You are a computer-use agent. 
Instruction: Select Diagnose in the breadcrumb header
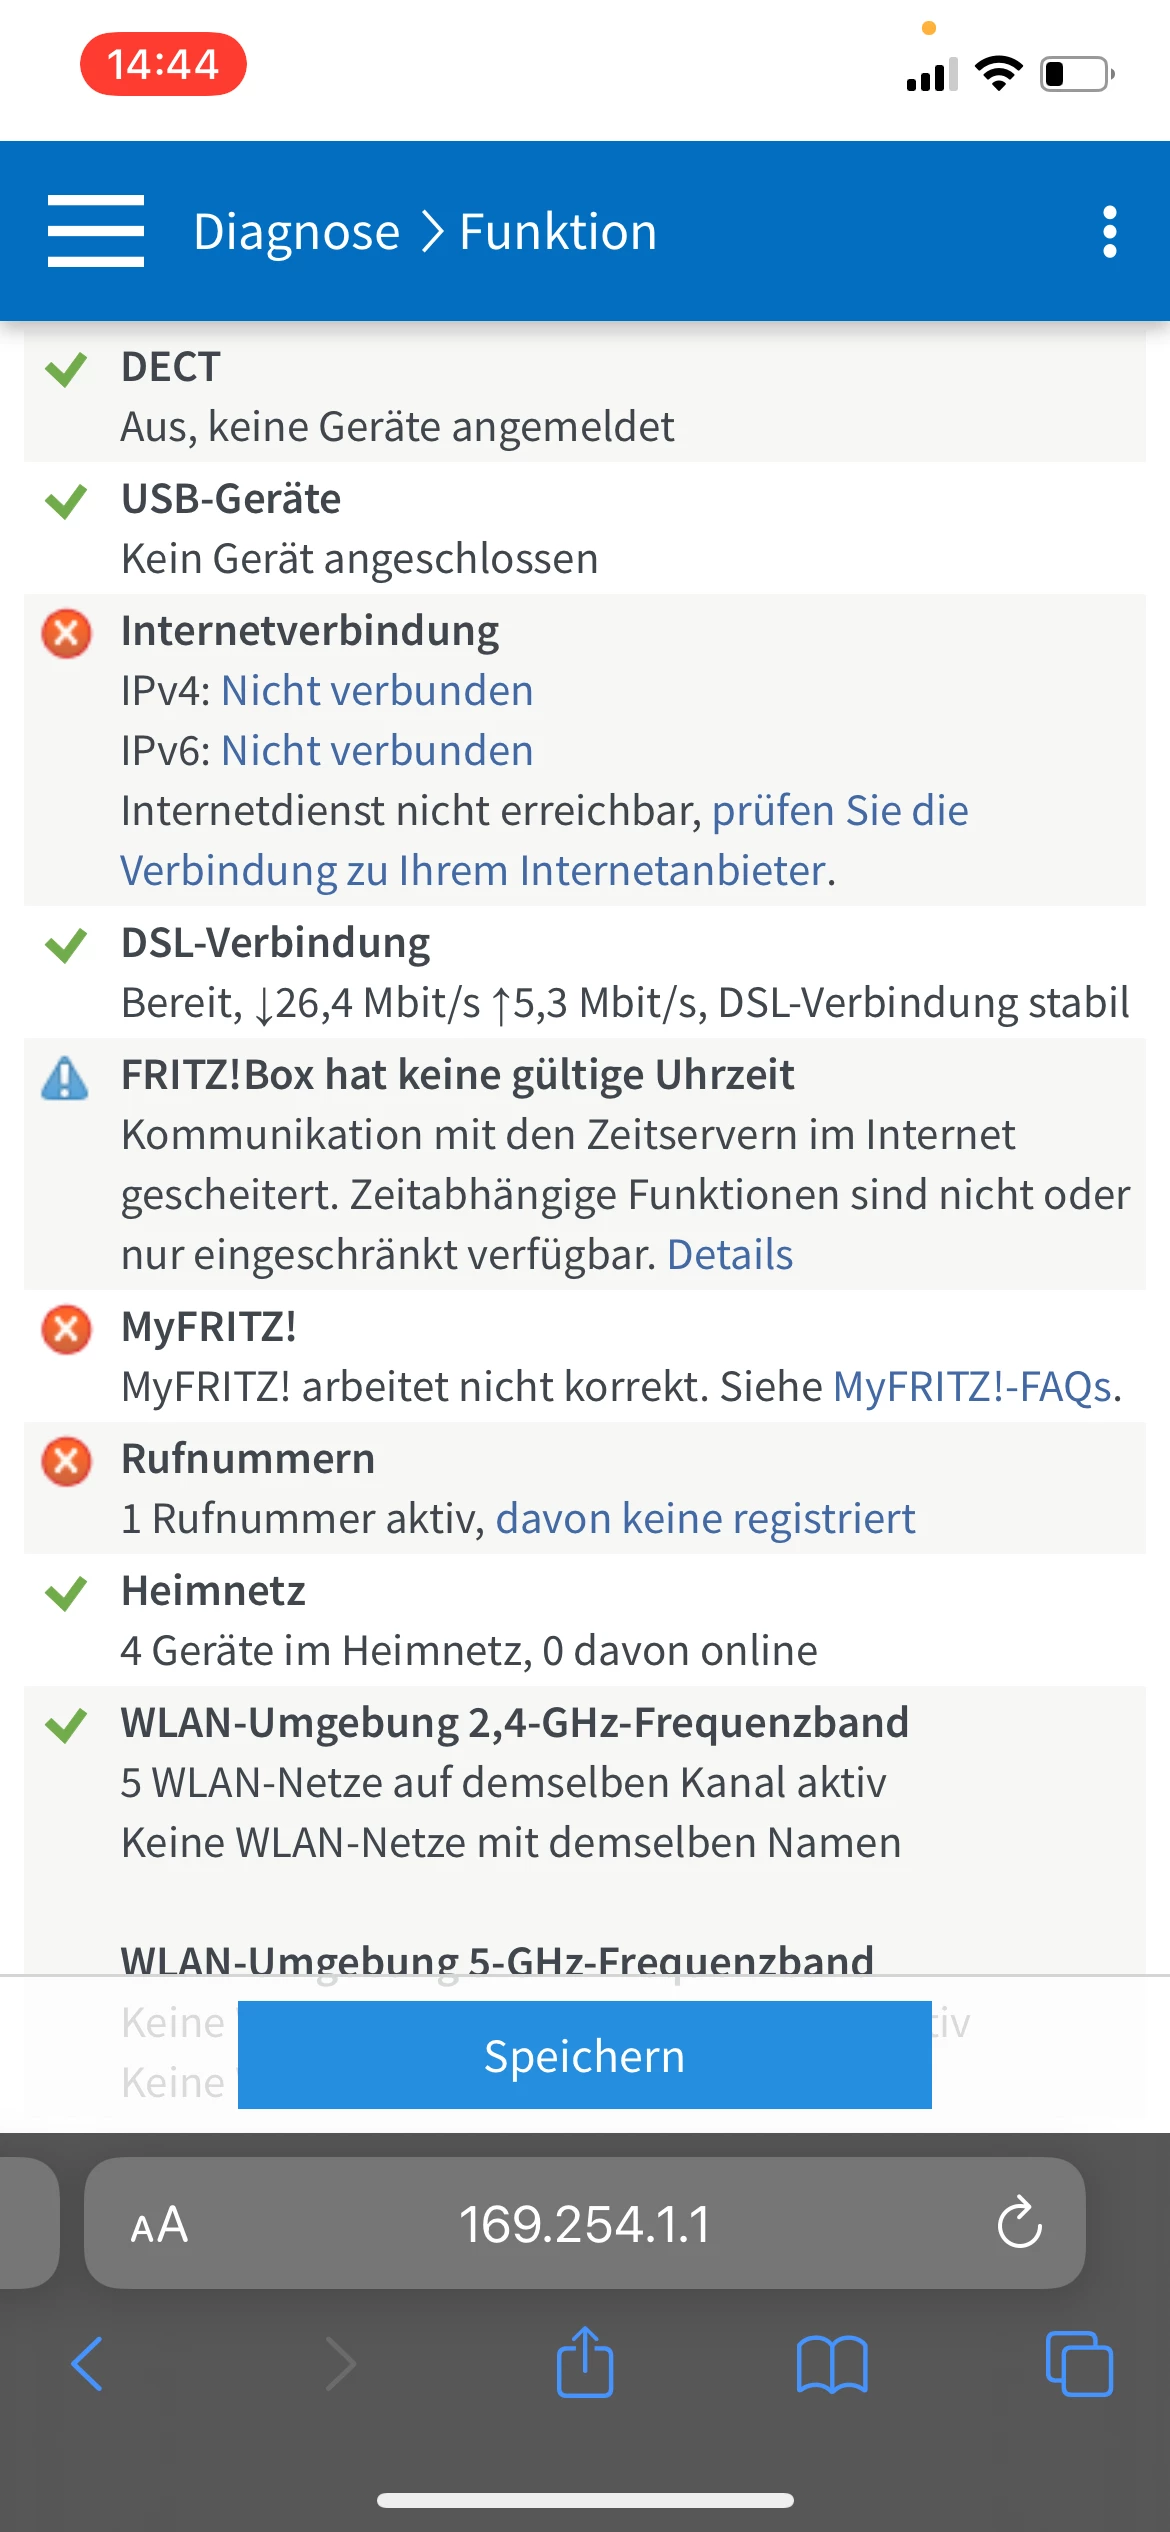click(296, 232)
